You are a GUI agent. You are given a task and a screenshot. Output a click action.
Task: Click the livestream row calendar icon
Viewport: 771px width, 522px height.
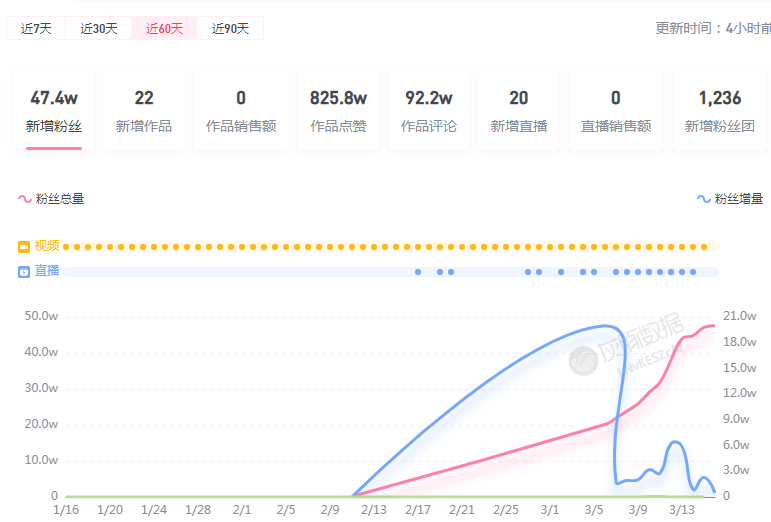tap(24, 271)
